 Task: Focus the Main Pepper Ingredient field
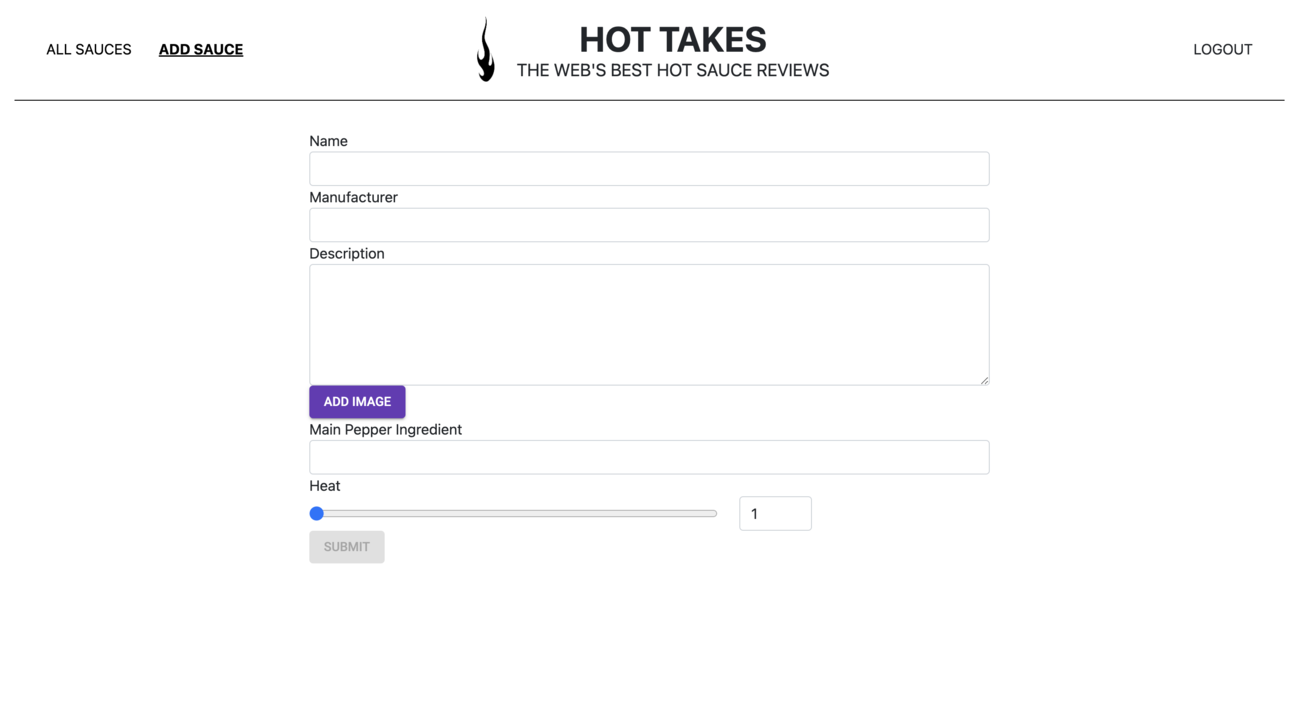click(x=649, y=457)
